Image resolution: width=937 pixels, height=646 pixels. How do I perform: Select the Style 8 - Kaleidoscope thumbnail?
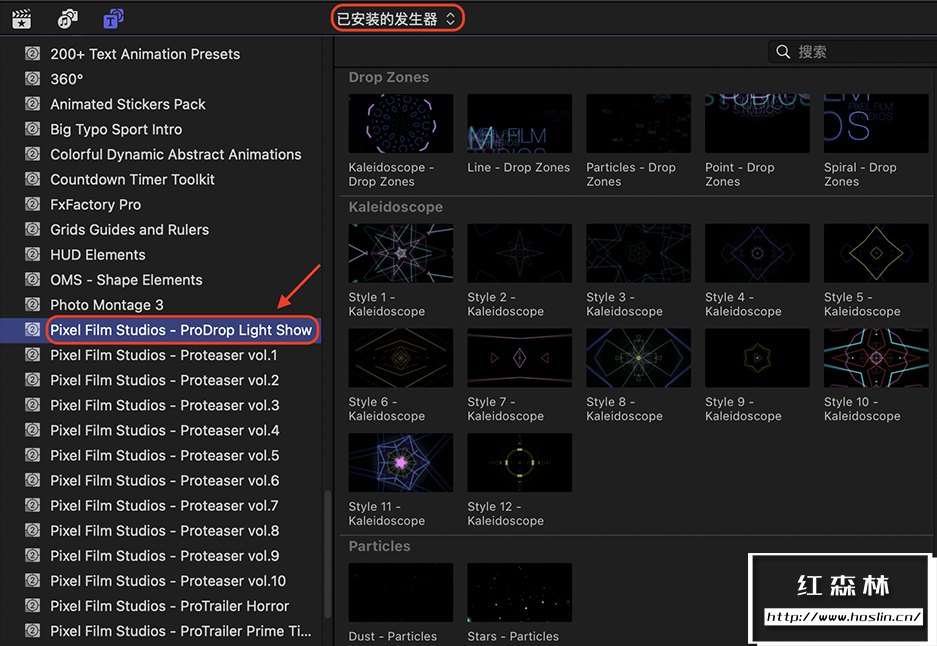(x=638, y=357)
